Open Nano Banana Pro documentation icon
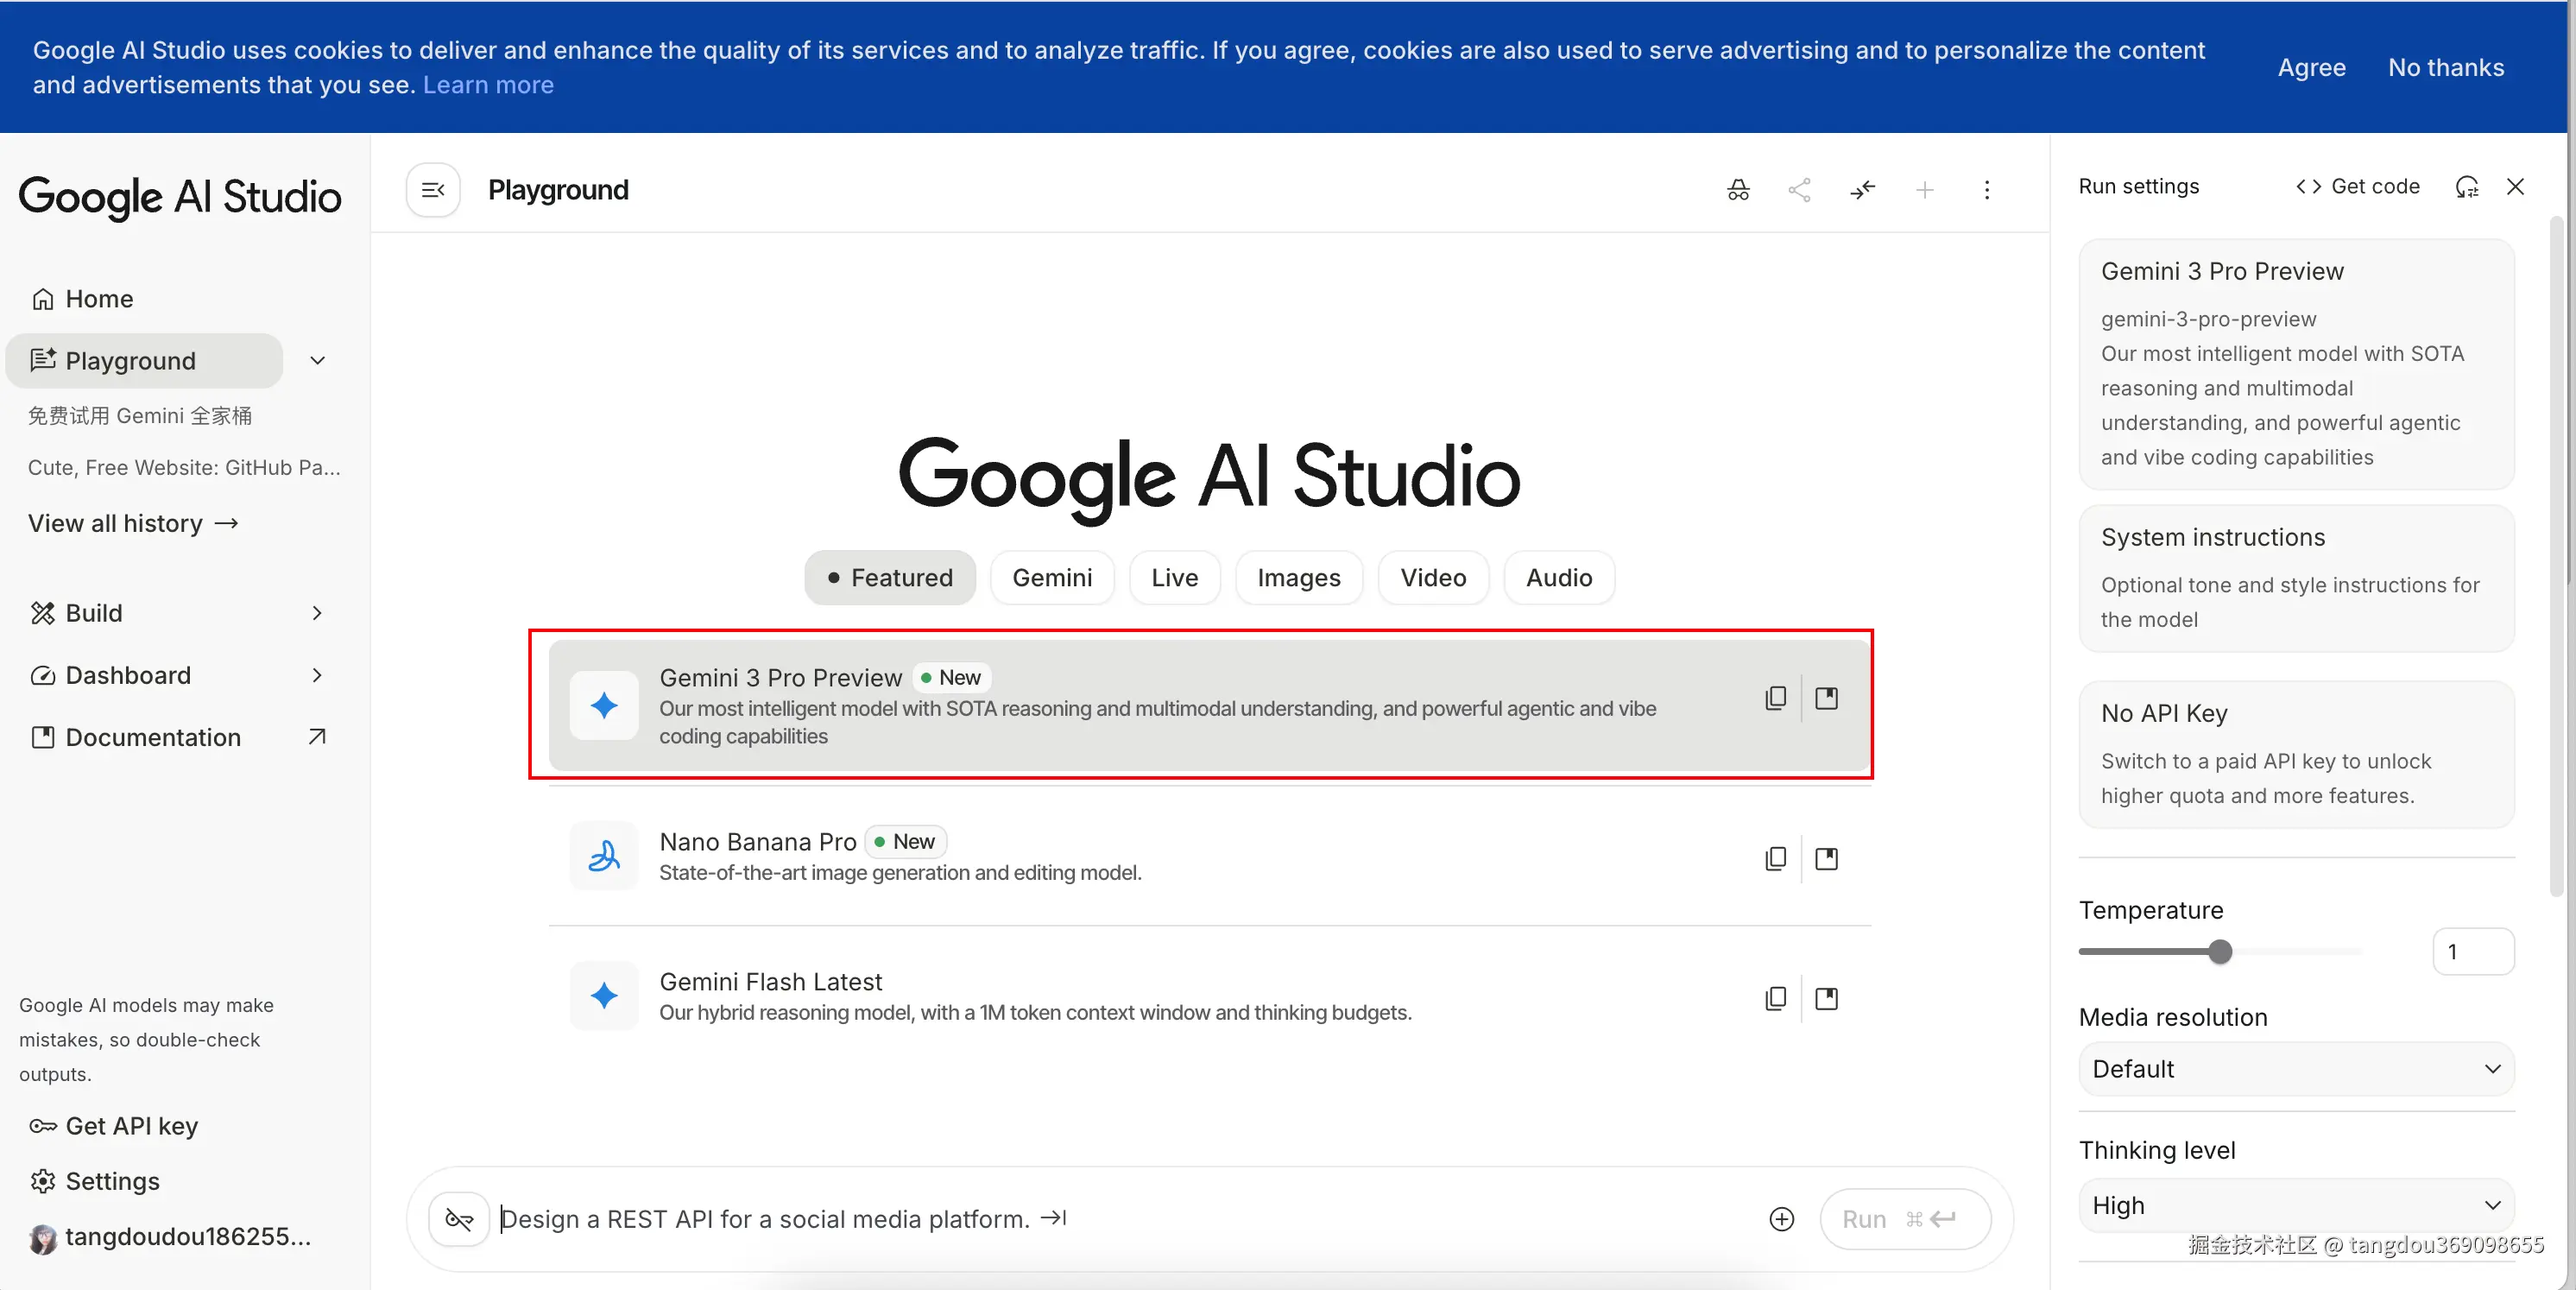 click(1826, 859)
